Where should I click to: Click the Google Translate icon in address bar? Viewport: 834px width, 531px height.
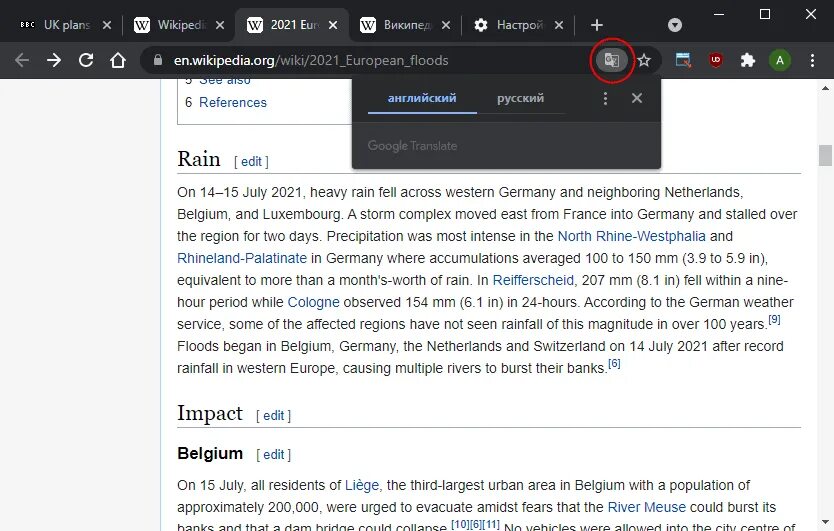(x=611, y=60)
